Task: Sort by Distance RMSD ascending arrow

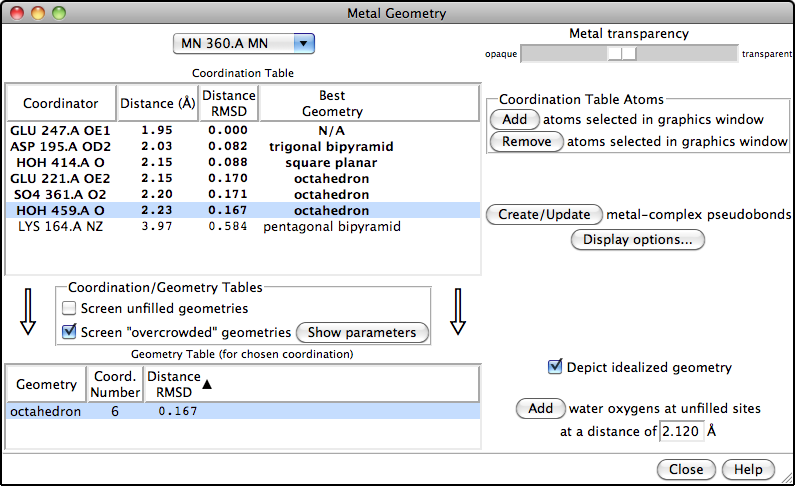Action: pos(207,384)
